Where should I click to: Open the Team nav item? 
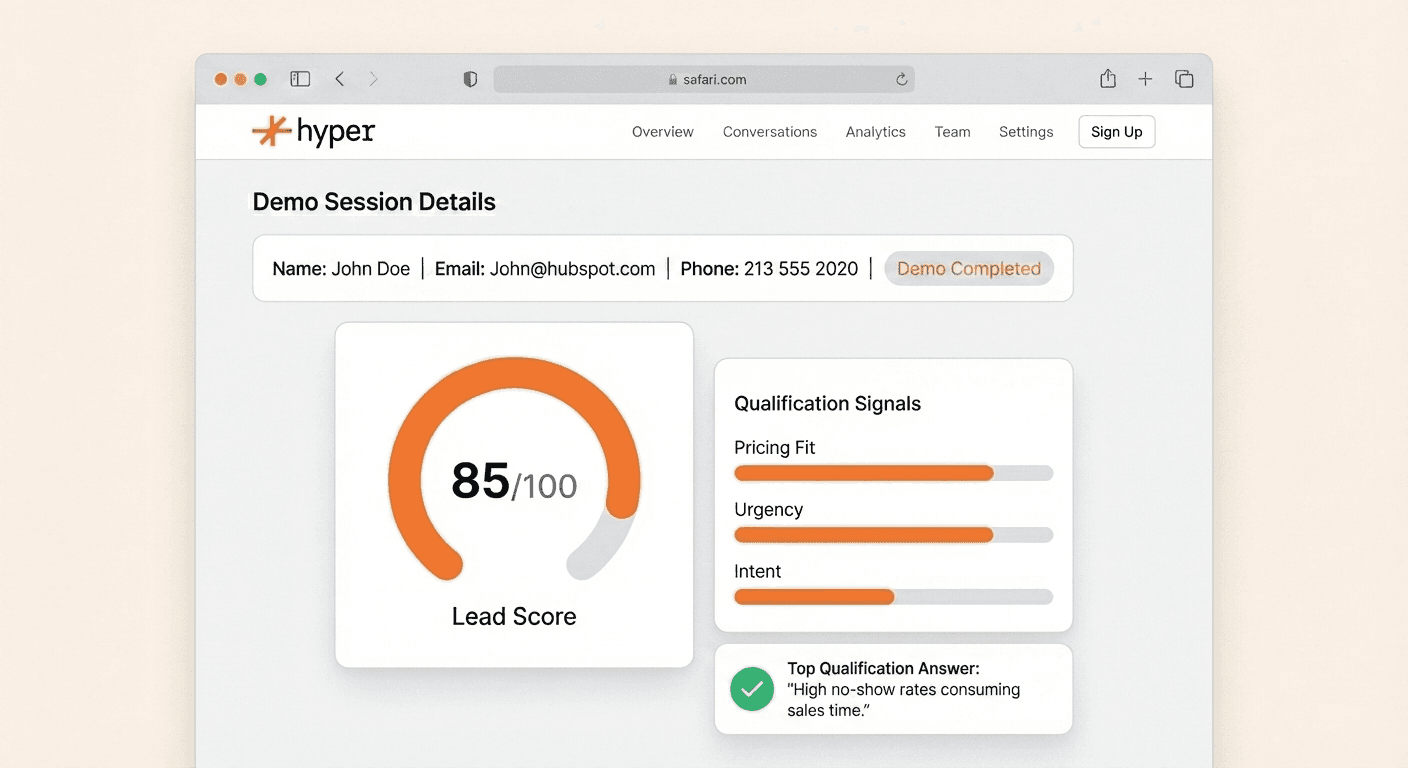point(953,132)
